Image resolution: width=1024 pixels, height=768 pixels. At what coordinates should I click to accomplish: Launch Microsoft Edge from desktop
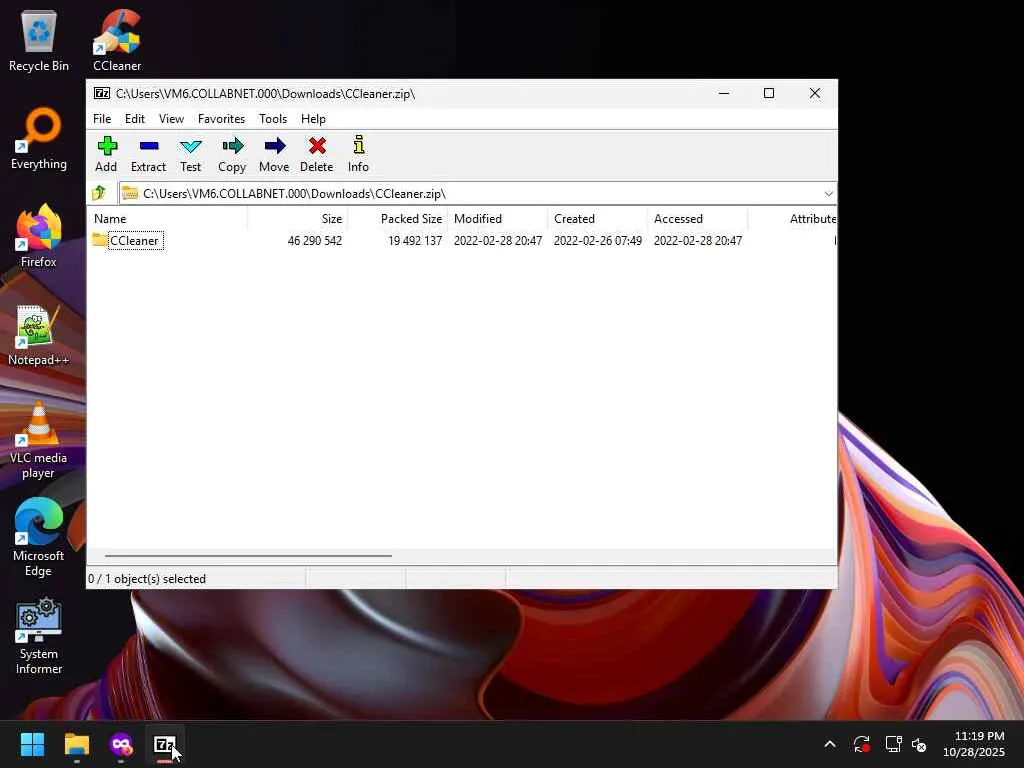tap(39, 537)
